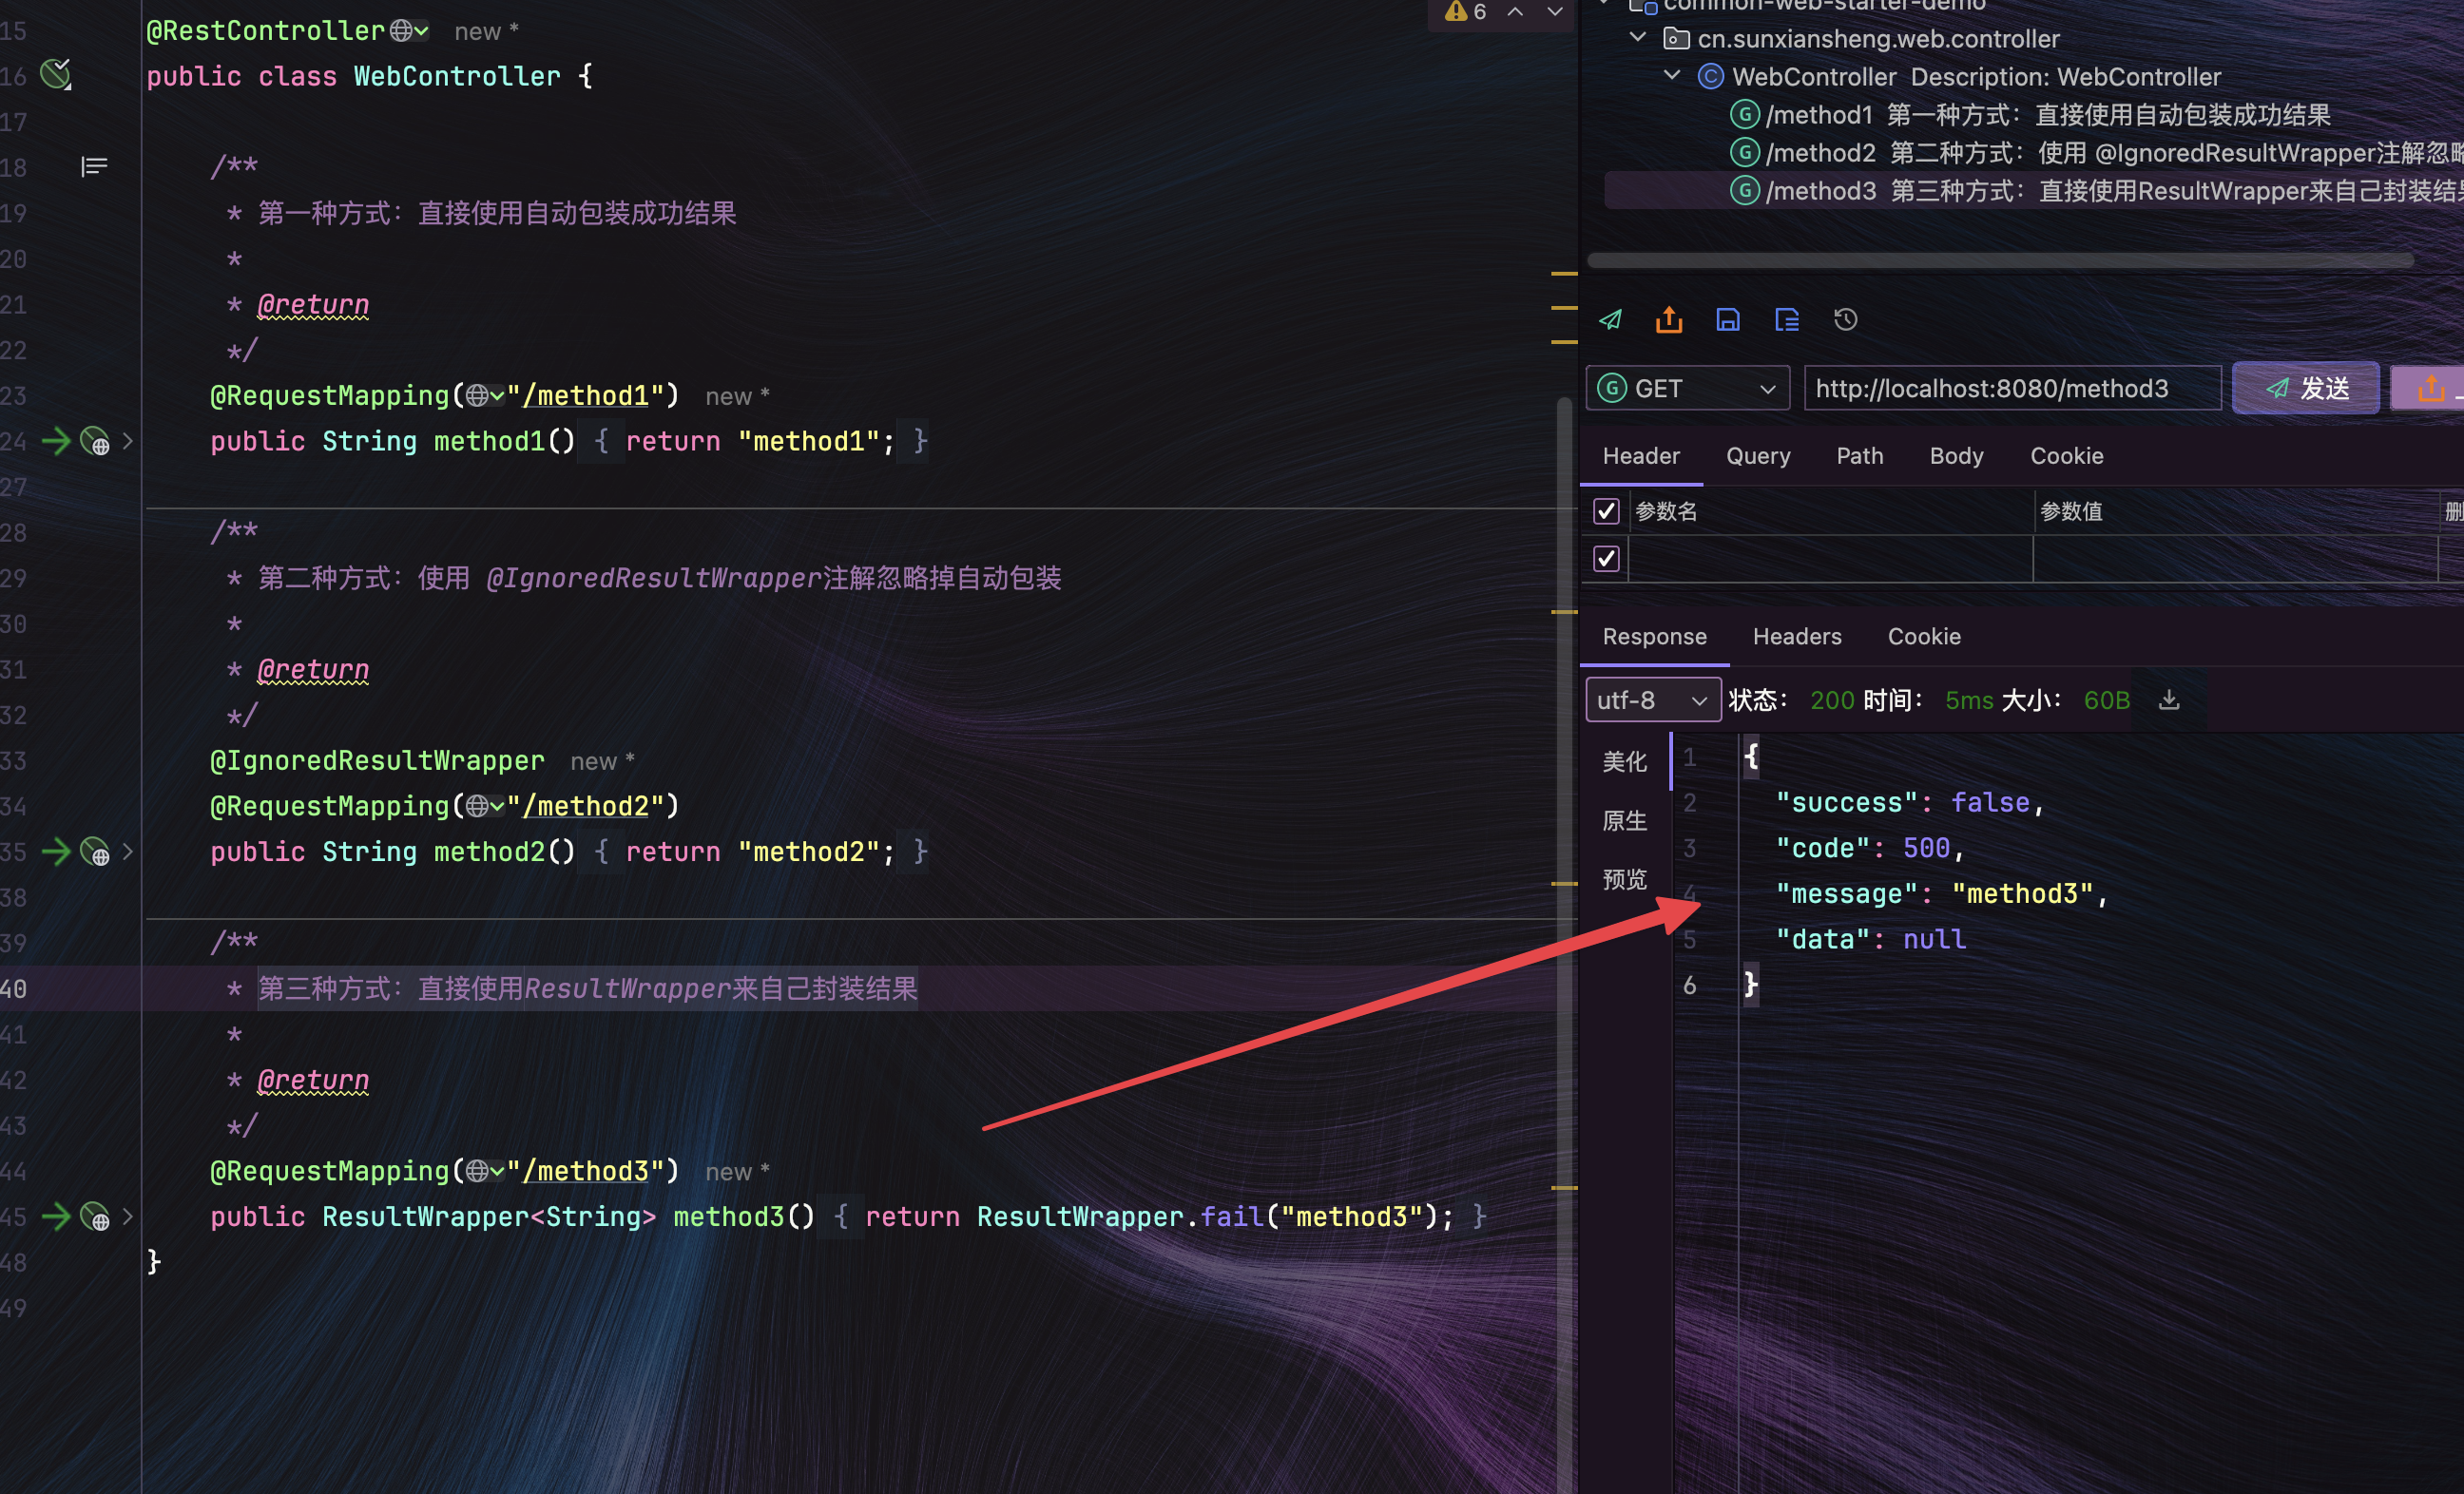Click the class icon of the WebController tree node
Screen dimensions: 2464x1494
coord(1711,76)
